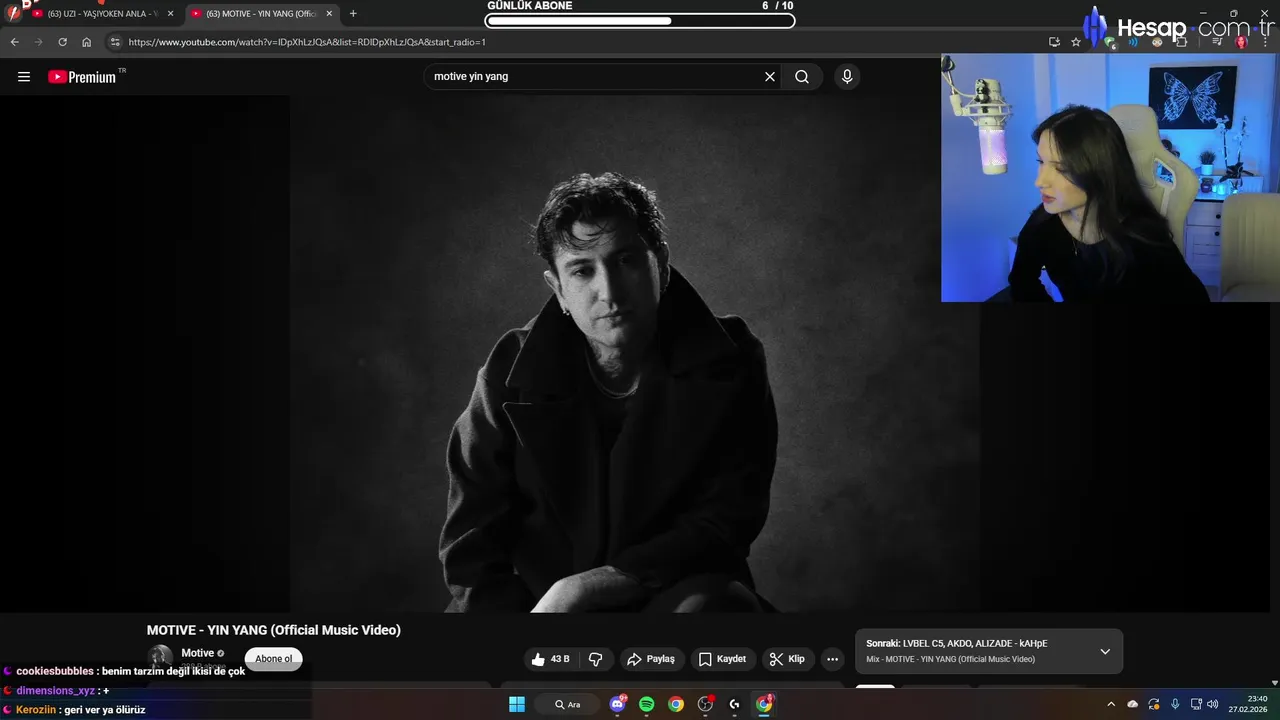Open the Motive channel name link
This screenshot has height=720, width=1280.
click(198, 653)
